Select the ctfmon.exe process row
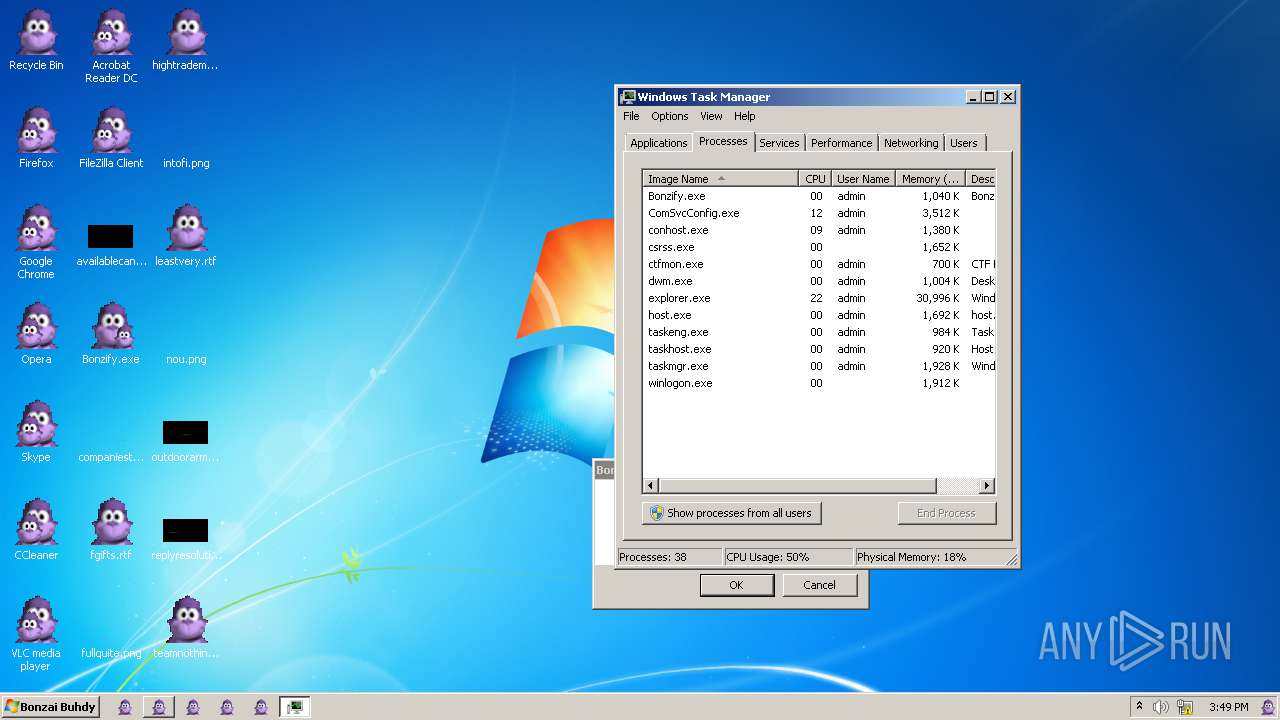This screenshot has width=1280, height=720. pyautogui.click(x=819, y=264)
